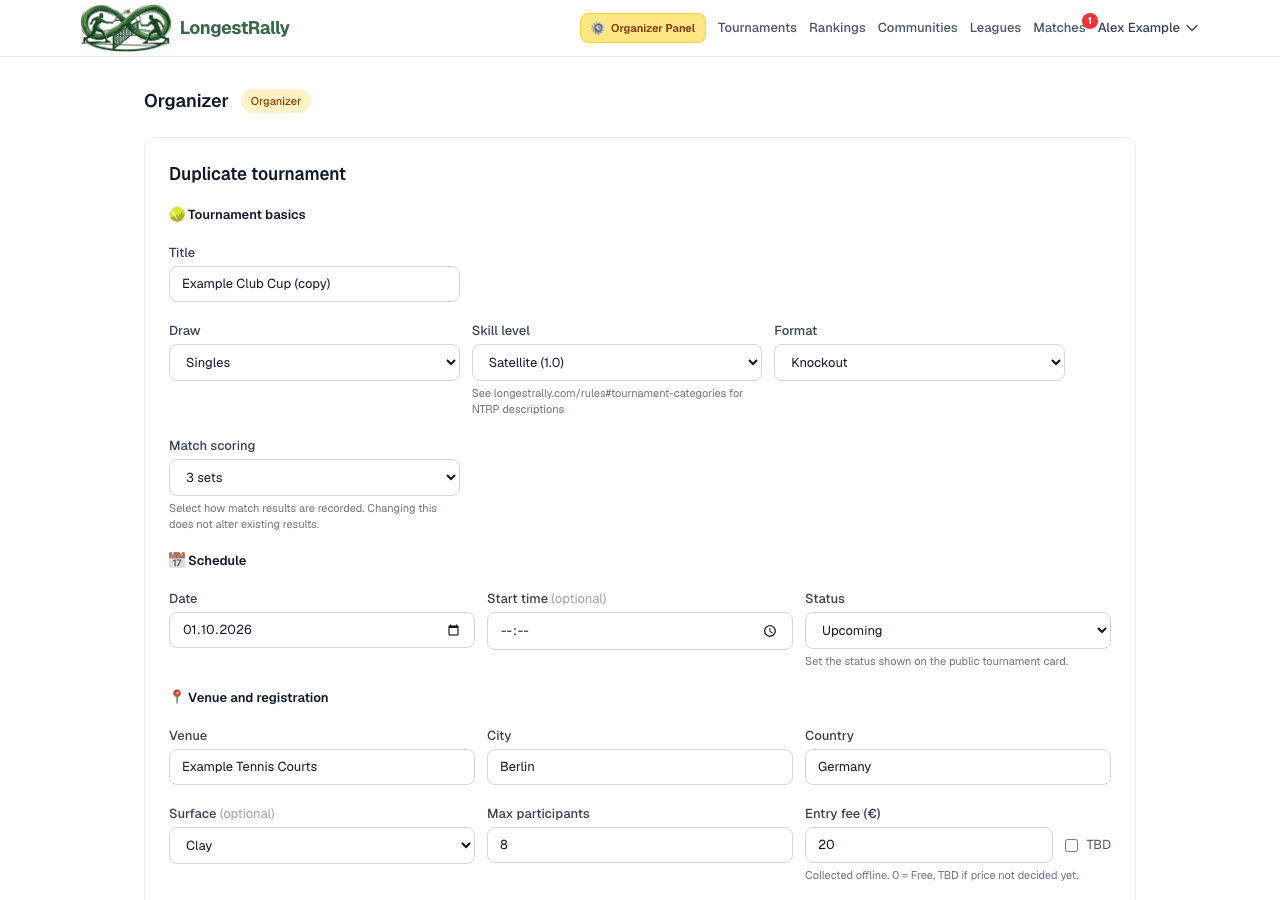Expand the Alex Example user menu
This screenshot has width=1280, height=900.
click(x=1148, y=28)
